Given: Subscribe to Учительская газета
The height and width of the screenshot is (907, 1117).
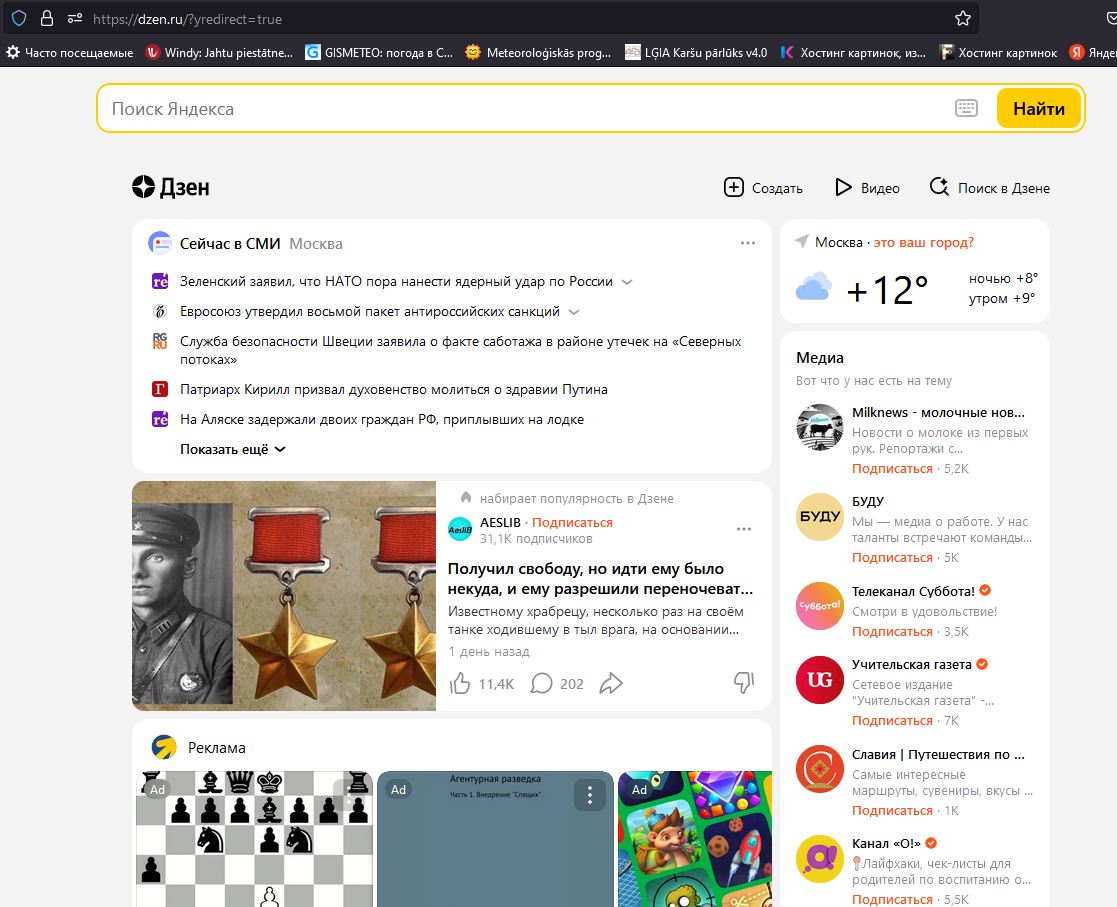Looking at the screenshot, I should tap(892, 720).
